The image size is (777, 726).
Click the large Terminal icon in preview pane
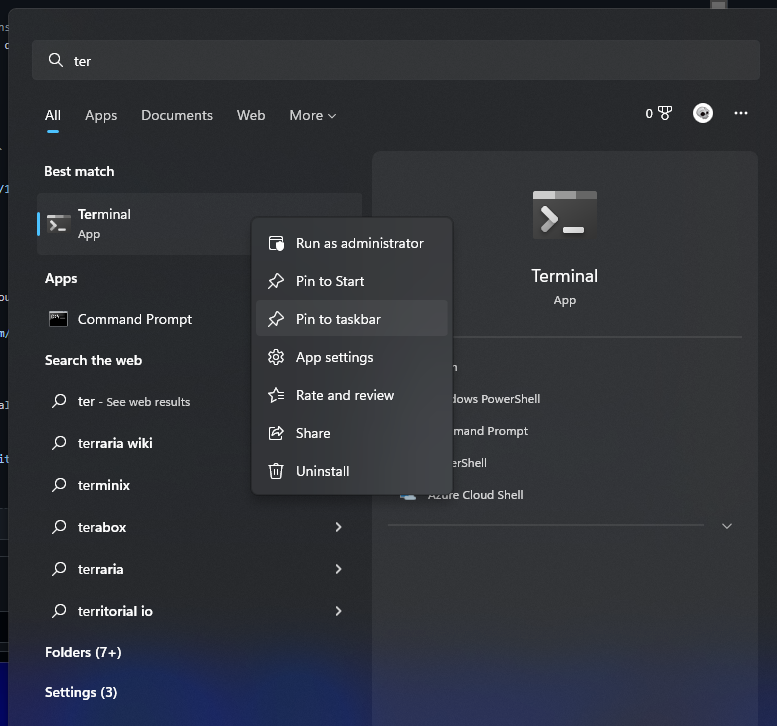pos(564,215)
